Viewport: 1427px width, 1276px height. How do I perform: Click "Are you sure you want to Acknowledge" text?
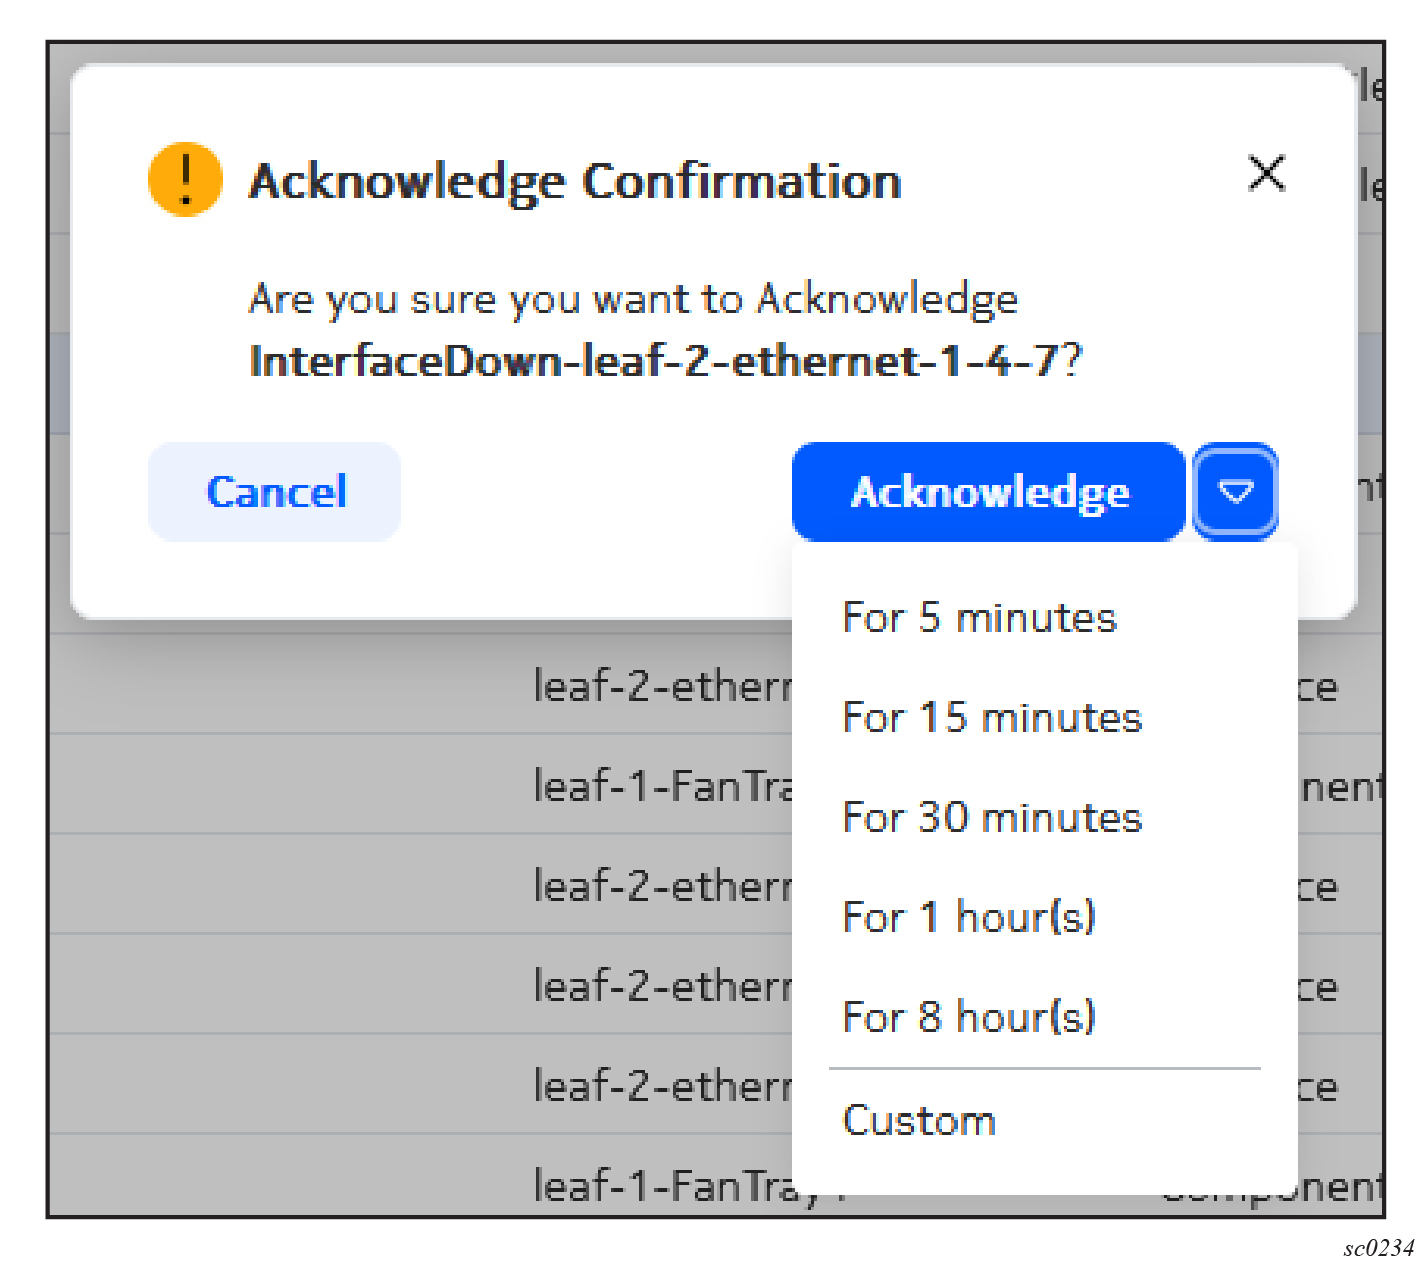tap(633, 299)
